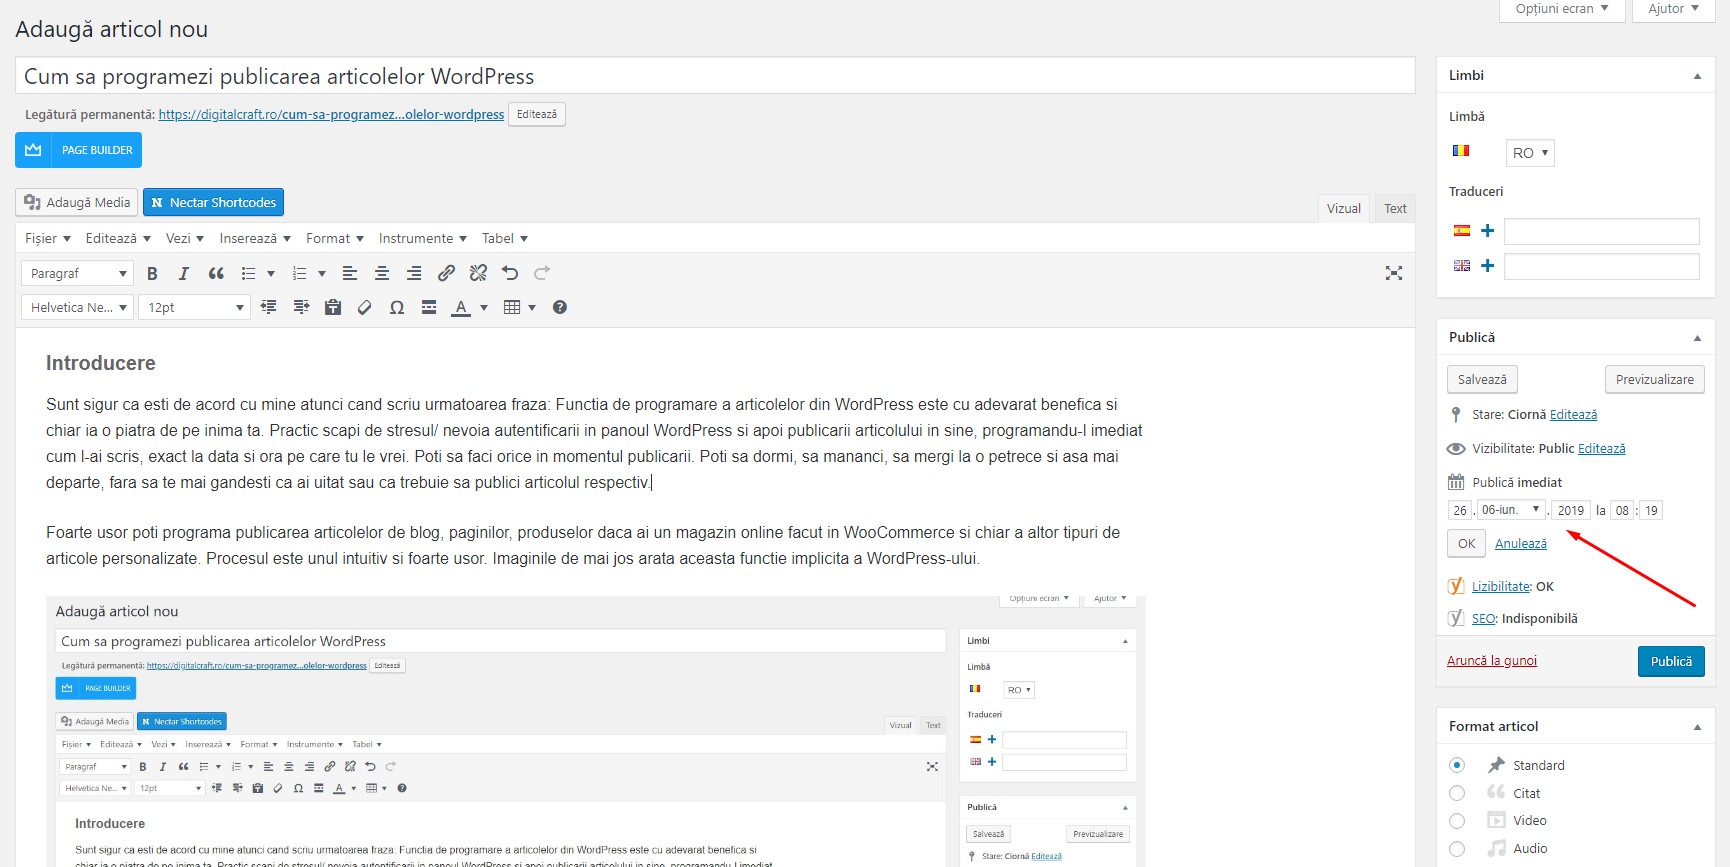Insert special character with omega icon
This screenshot has width=1730, height=867.
pyautogui.click(x=397, y=307)
